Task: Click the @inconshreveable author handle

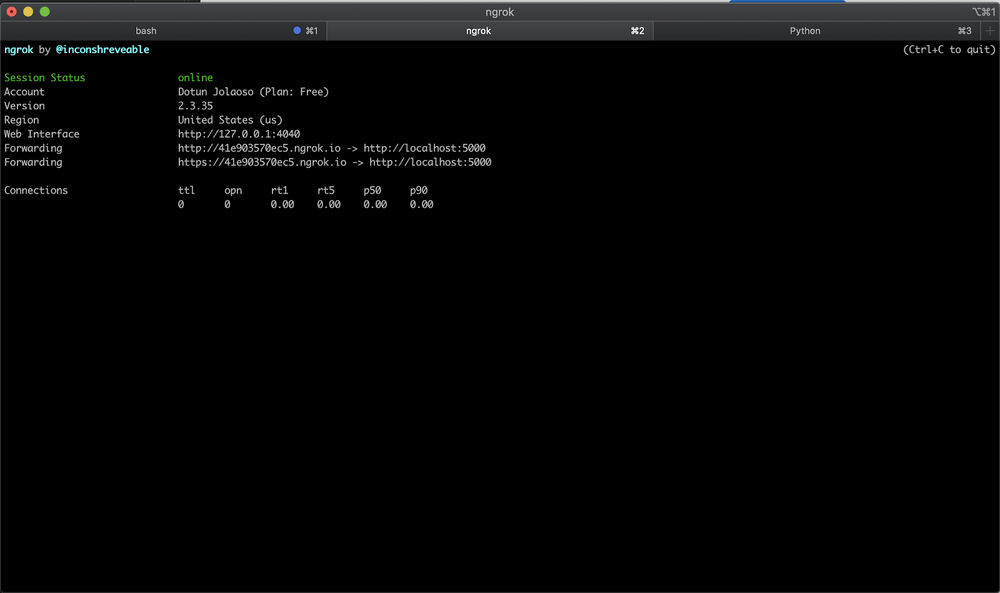Action: pos(102,50)
